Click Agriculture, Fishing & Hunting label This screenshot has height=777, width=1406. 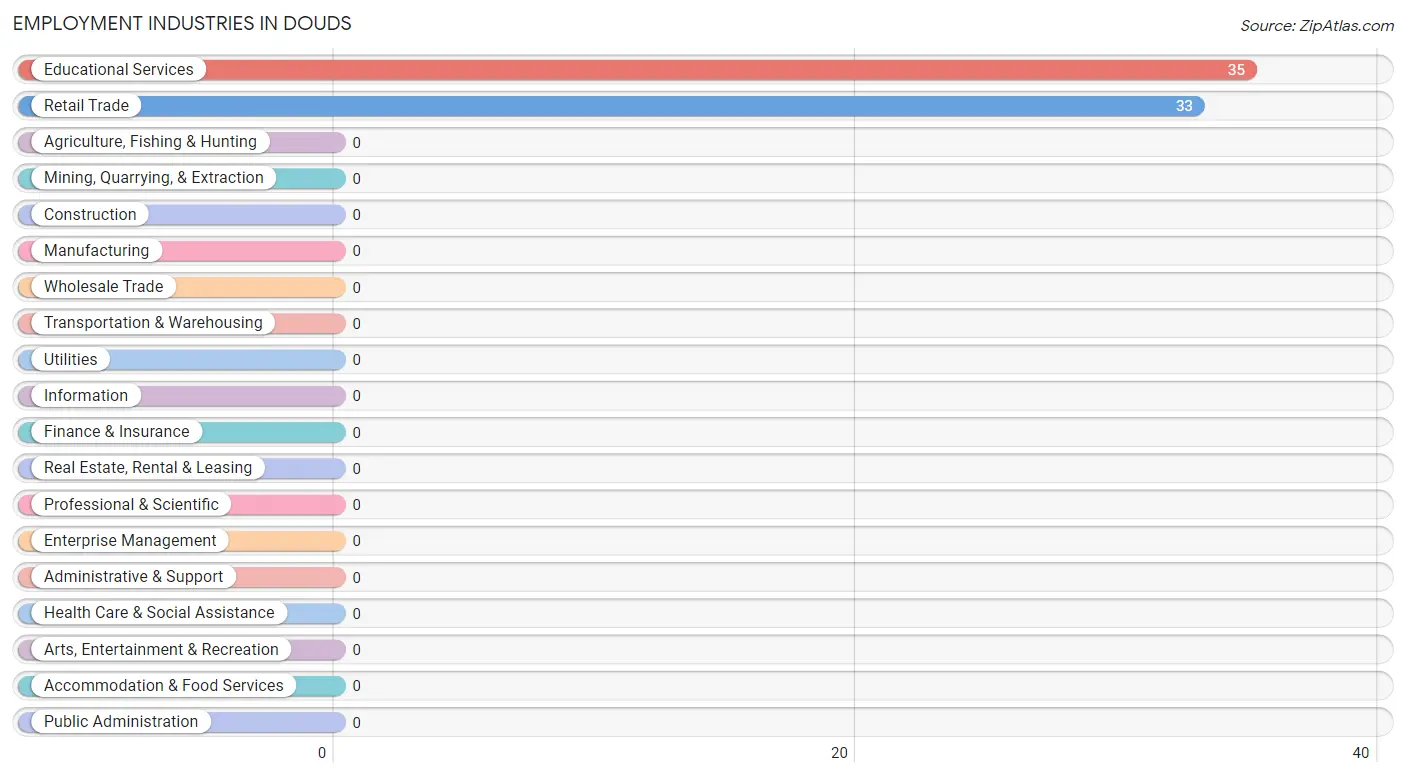pyautogui.click(x=150, y=142)
